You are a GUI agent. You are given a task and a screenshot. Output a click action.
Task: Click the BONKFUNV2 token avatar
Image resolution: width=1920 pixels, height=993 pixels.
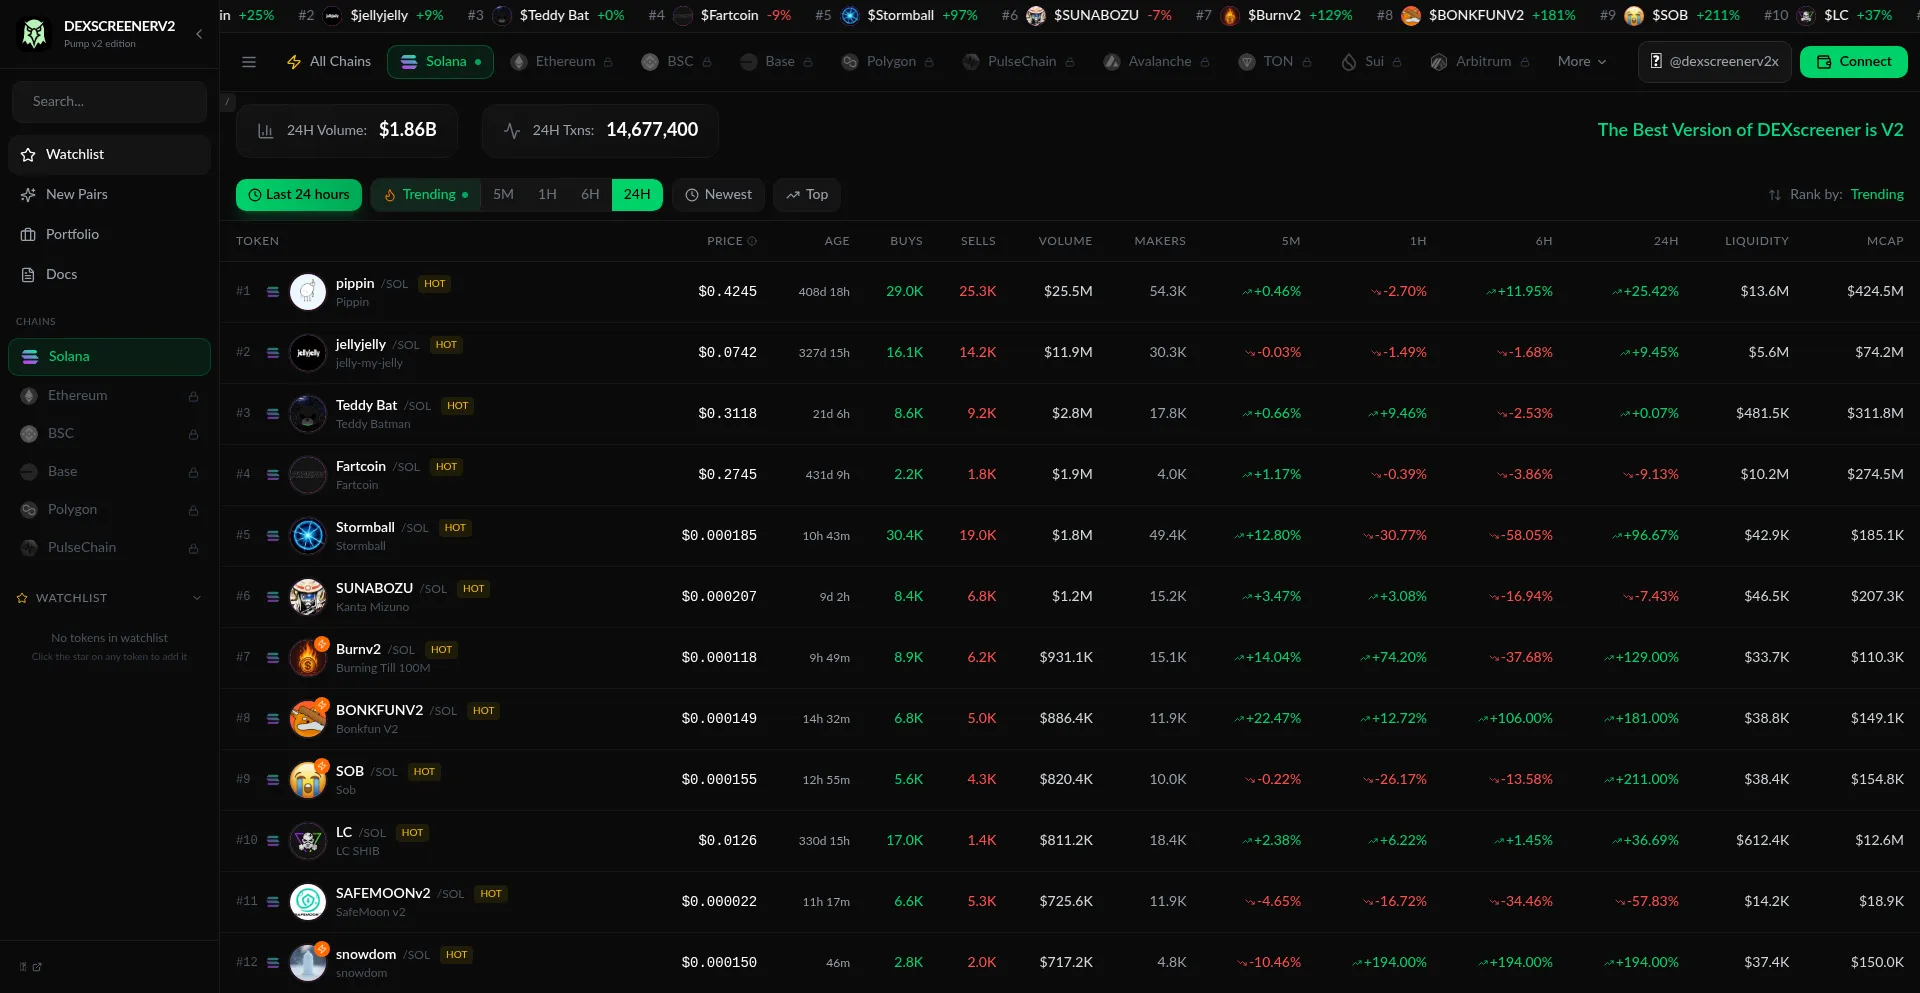[x=308, y=719]
